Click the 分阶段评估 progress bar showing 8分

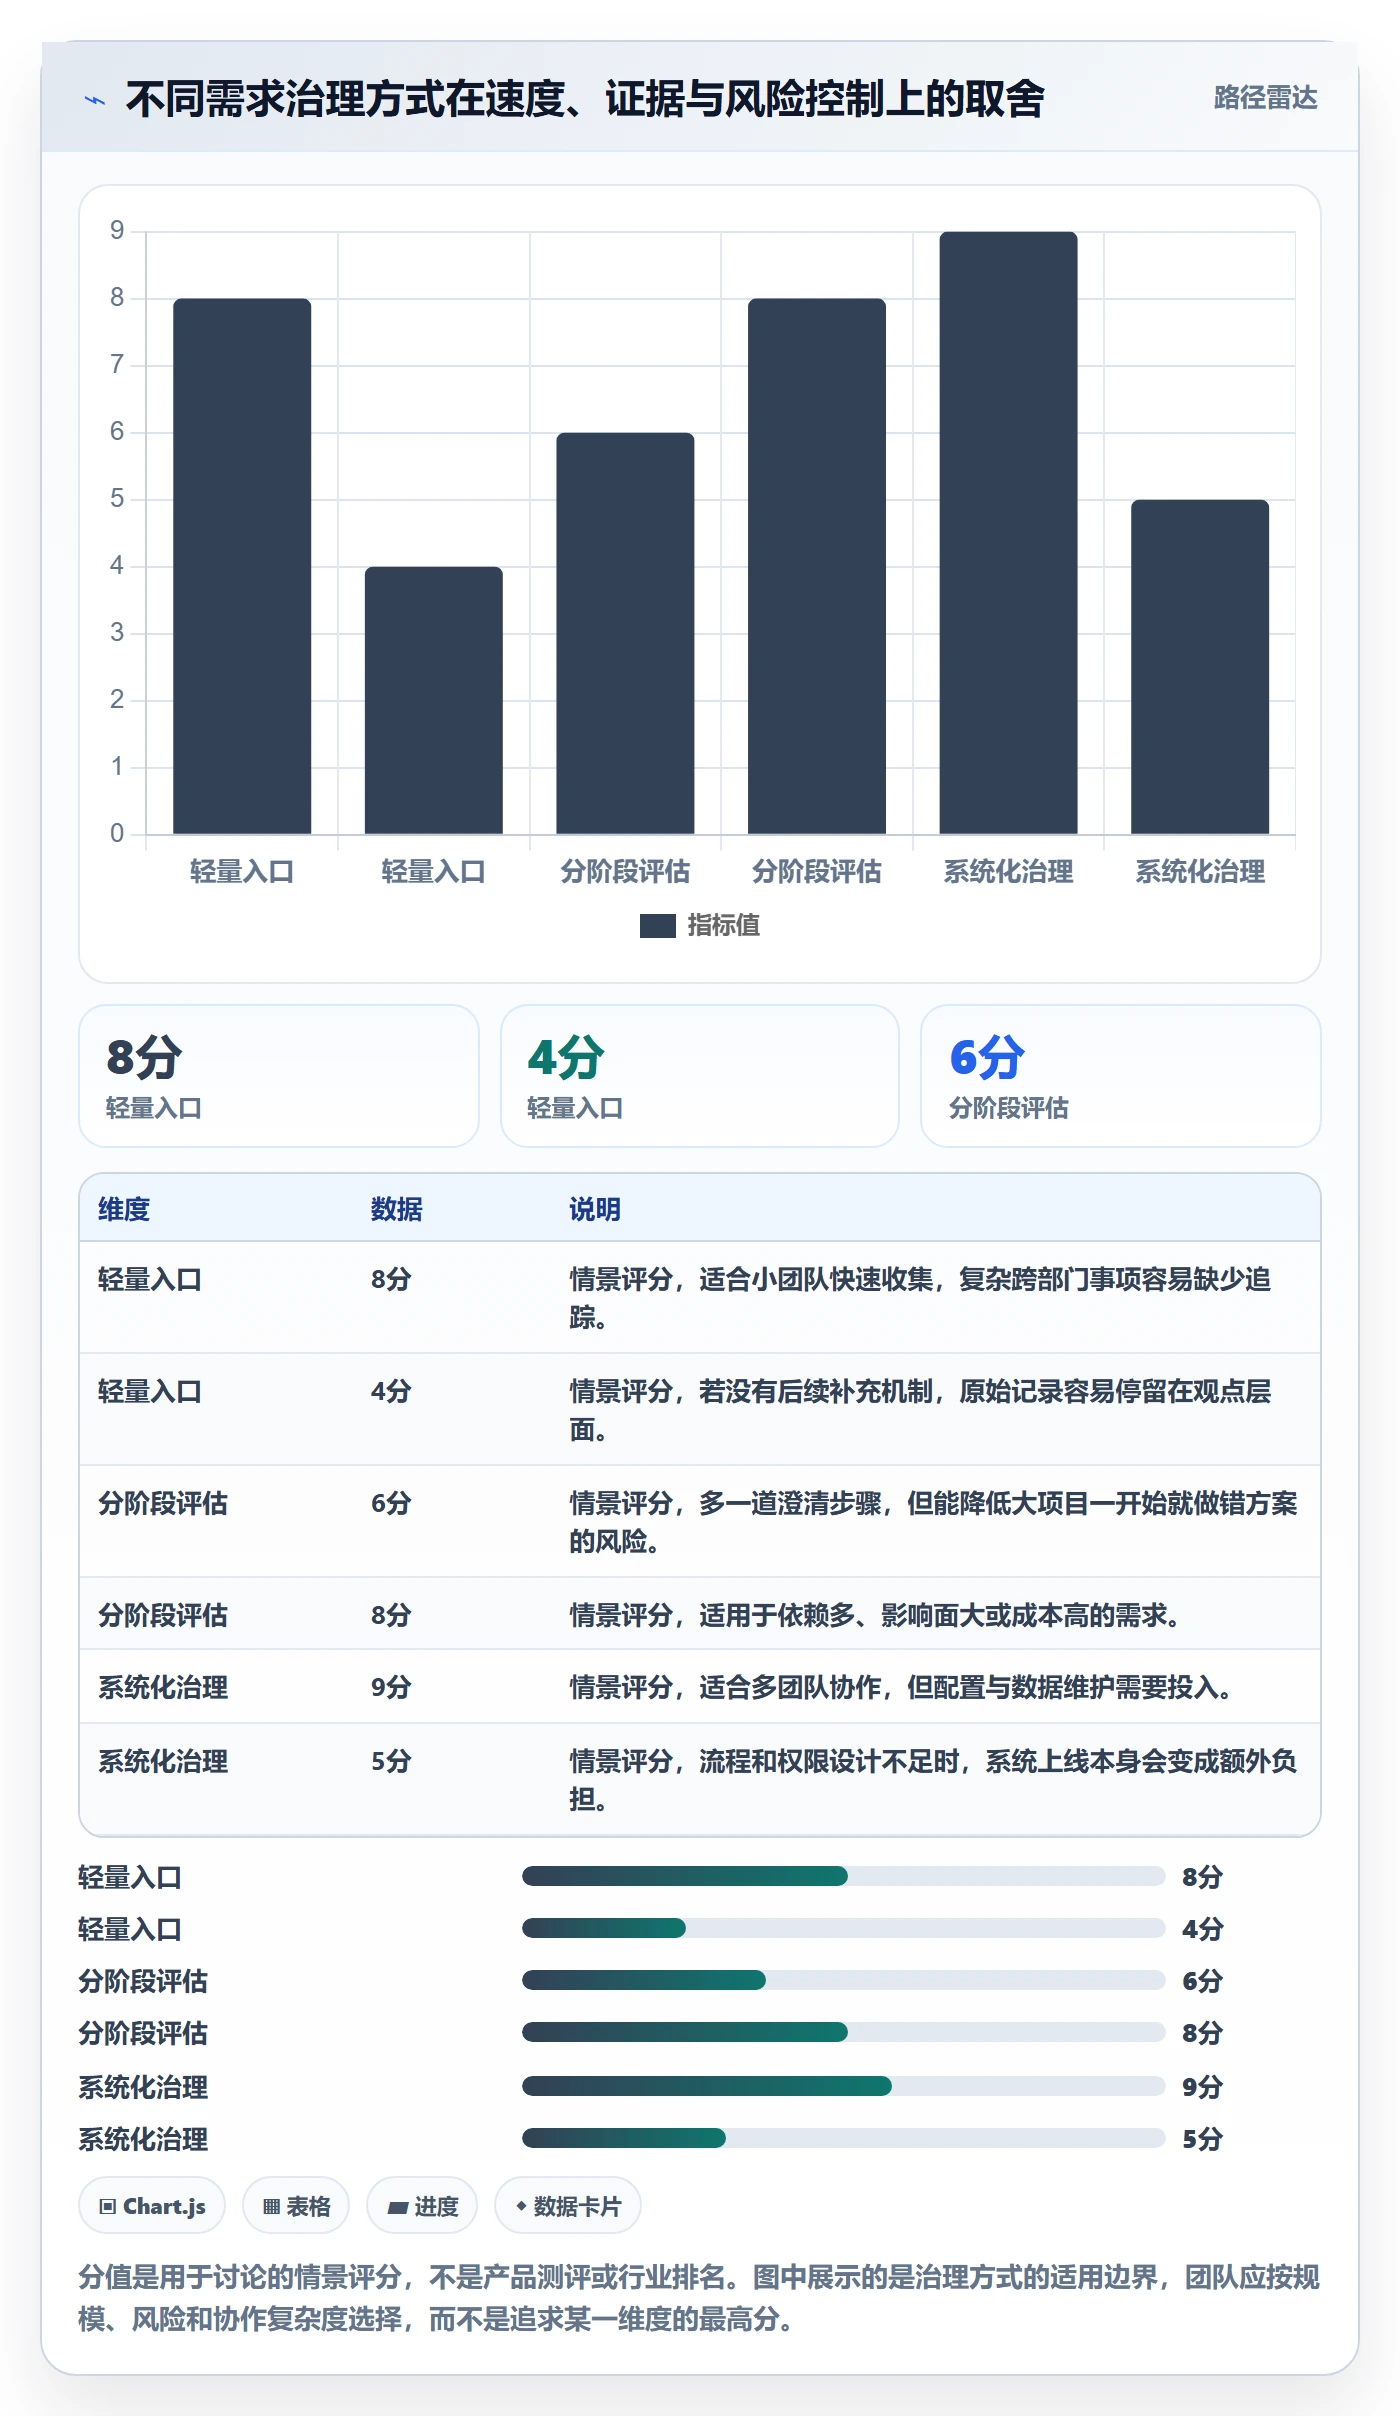tap(843, 2032)
